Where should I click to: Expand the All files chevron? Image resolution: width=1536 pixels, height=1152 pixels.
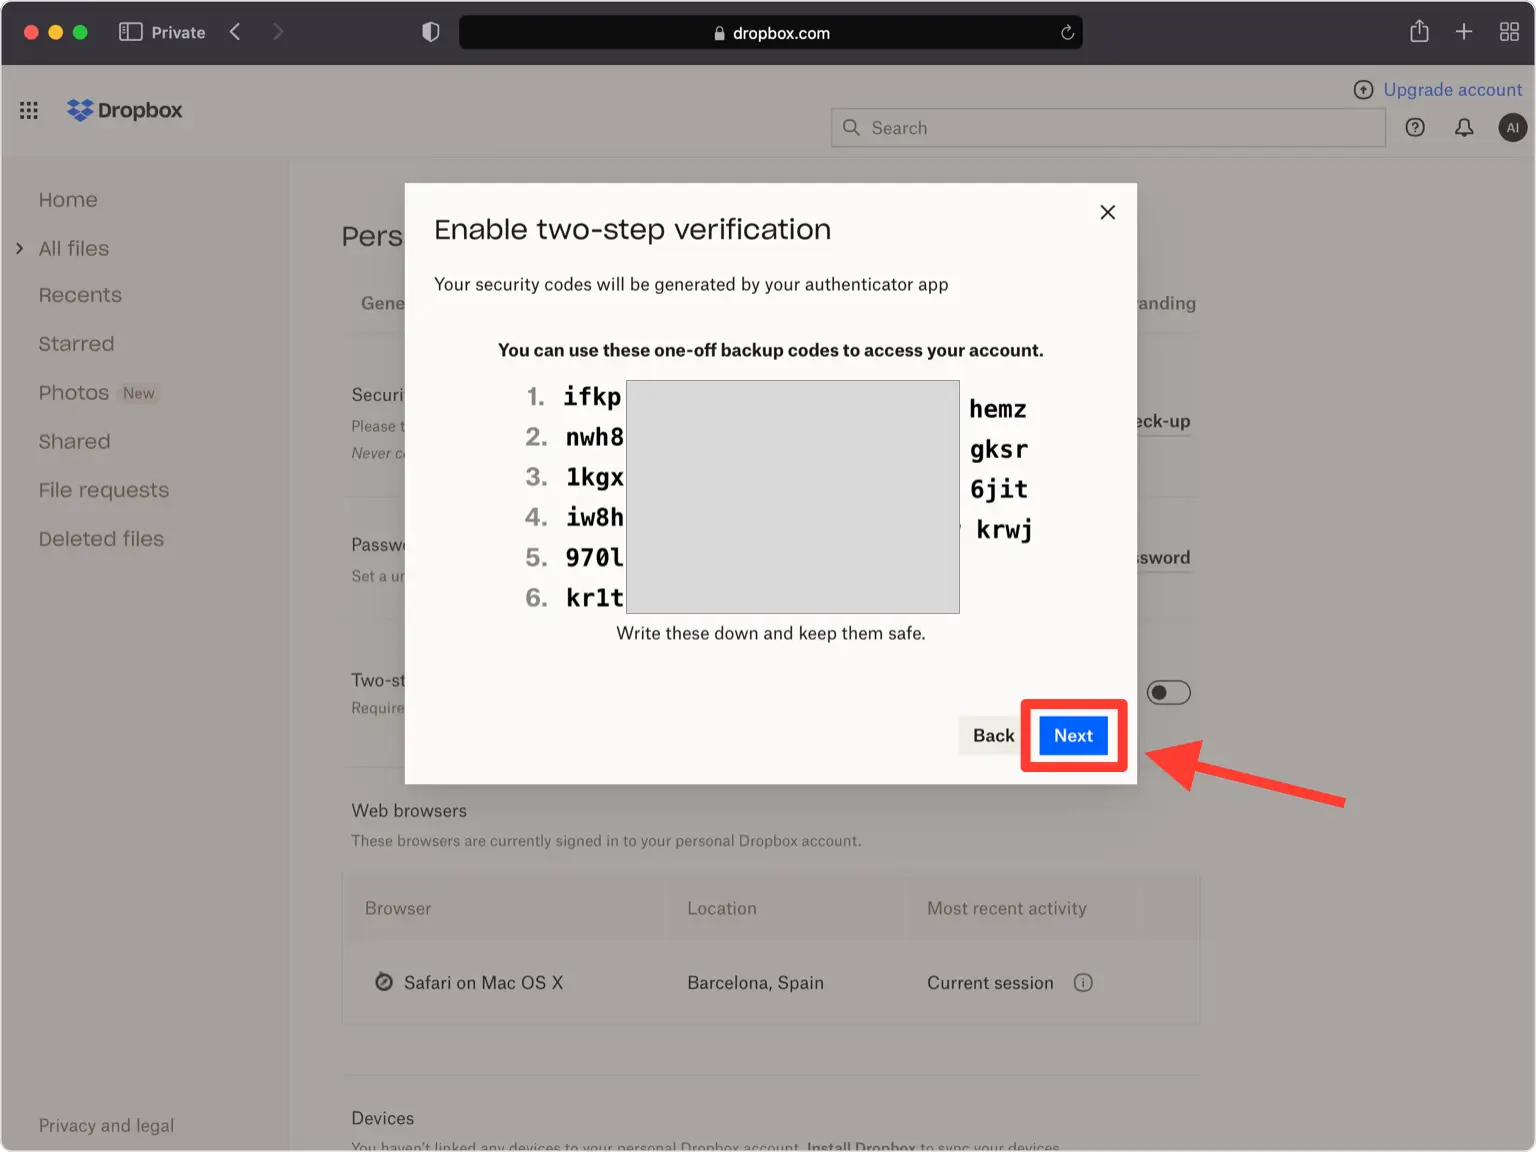[19, 248]
